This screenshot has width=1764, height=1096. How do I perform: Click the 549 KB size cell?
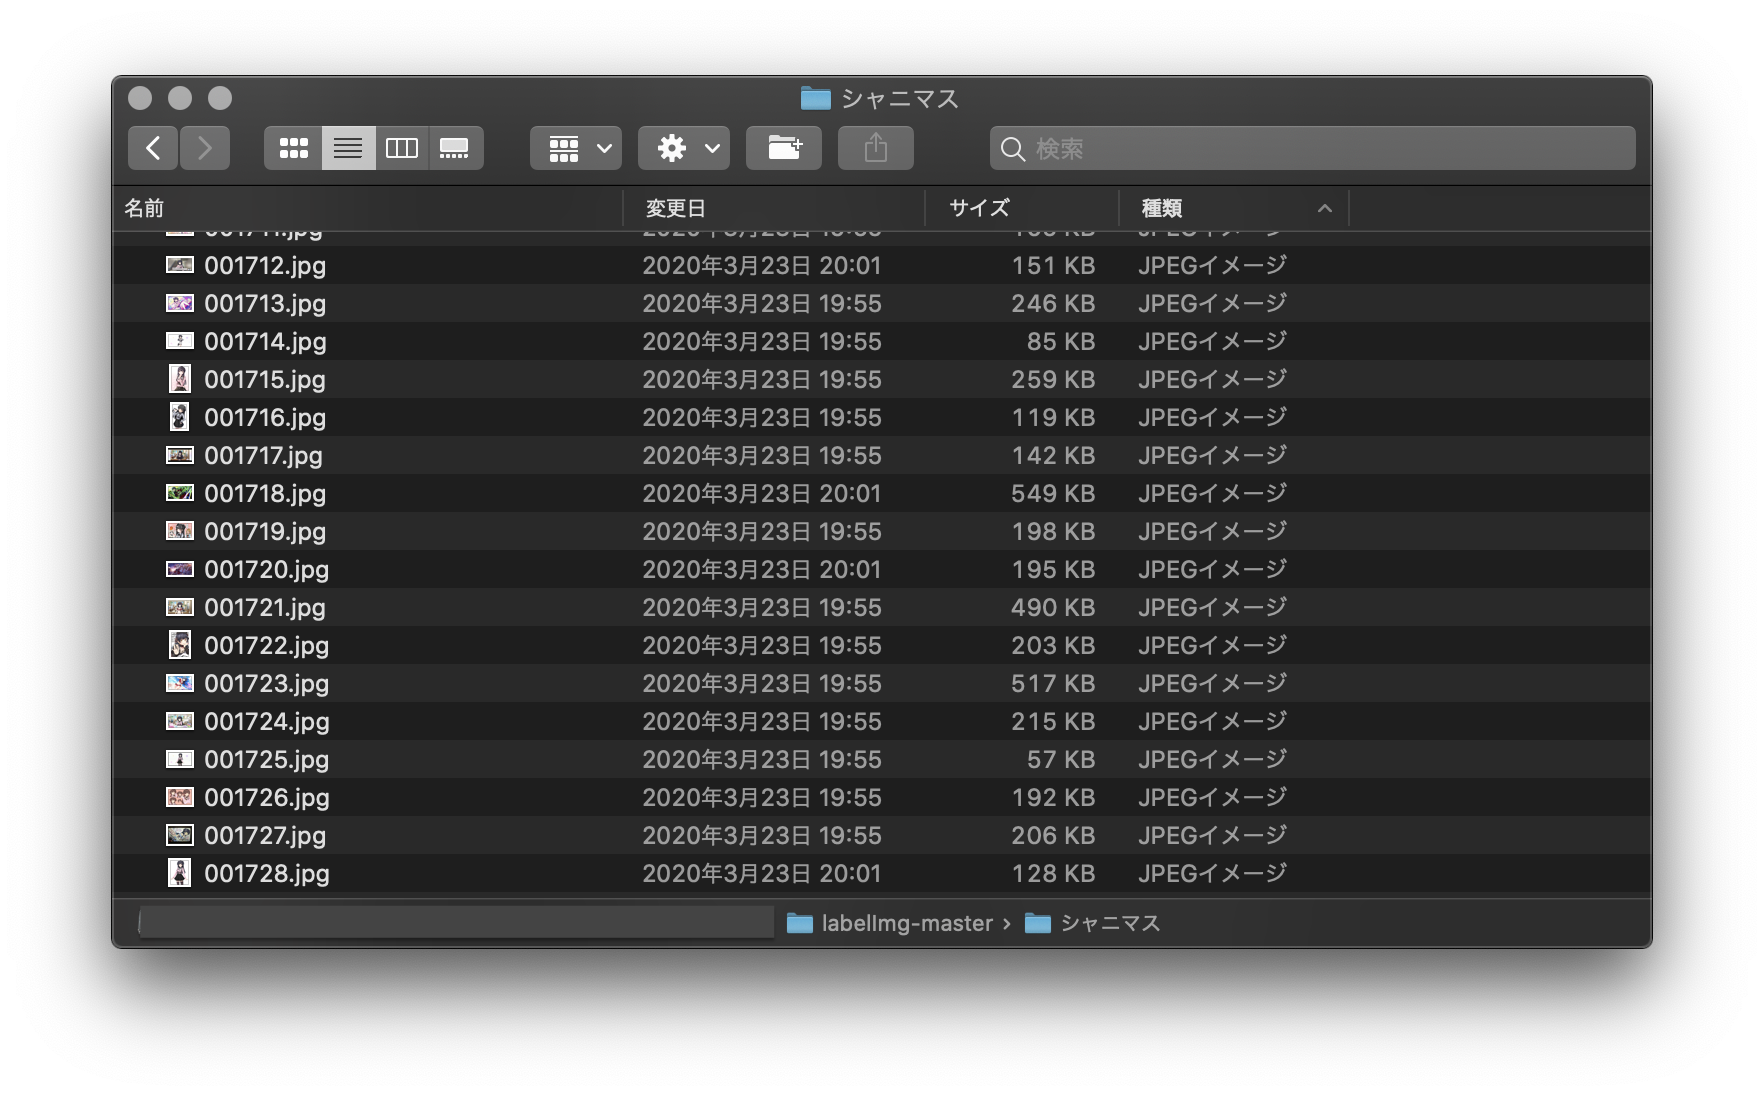(x=1053, y=493)
